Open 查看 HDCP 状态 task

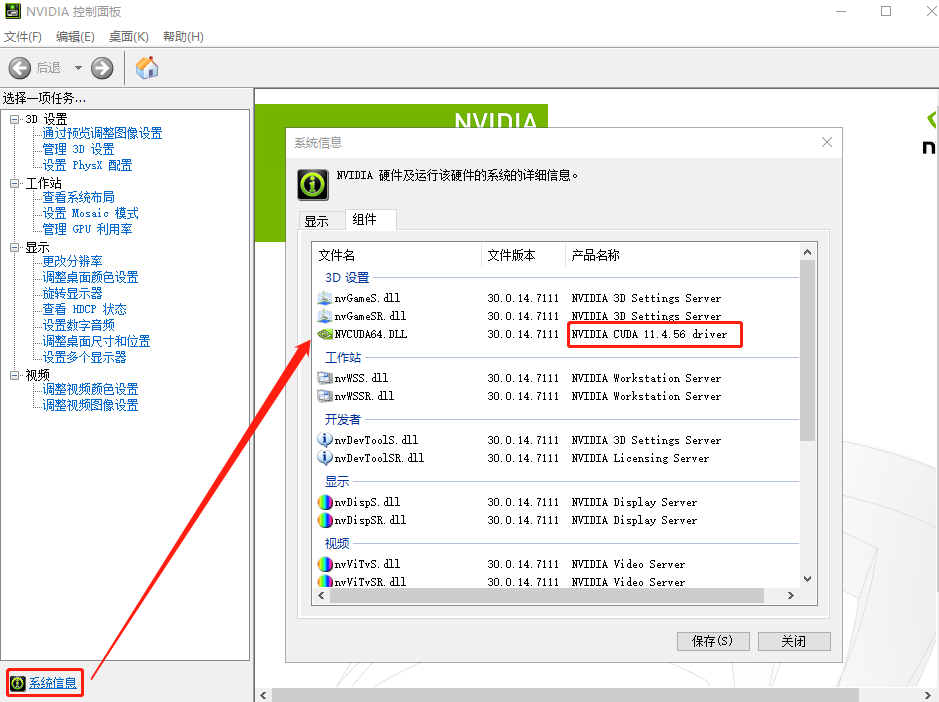click(84, 309)
